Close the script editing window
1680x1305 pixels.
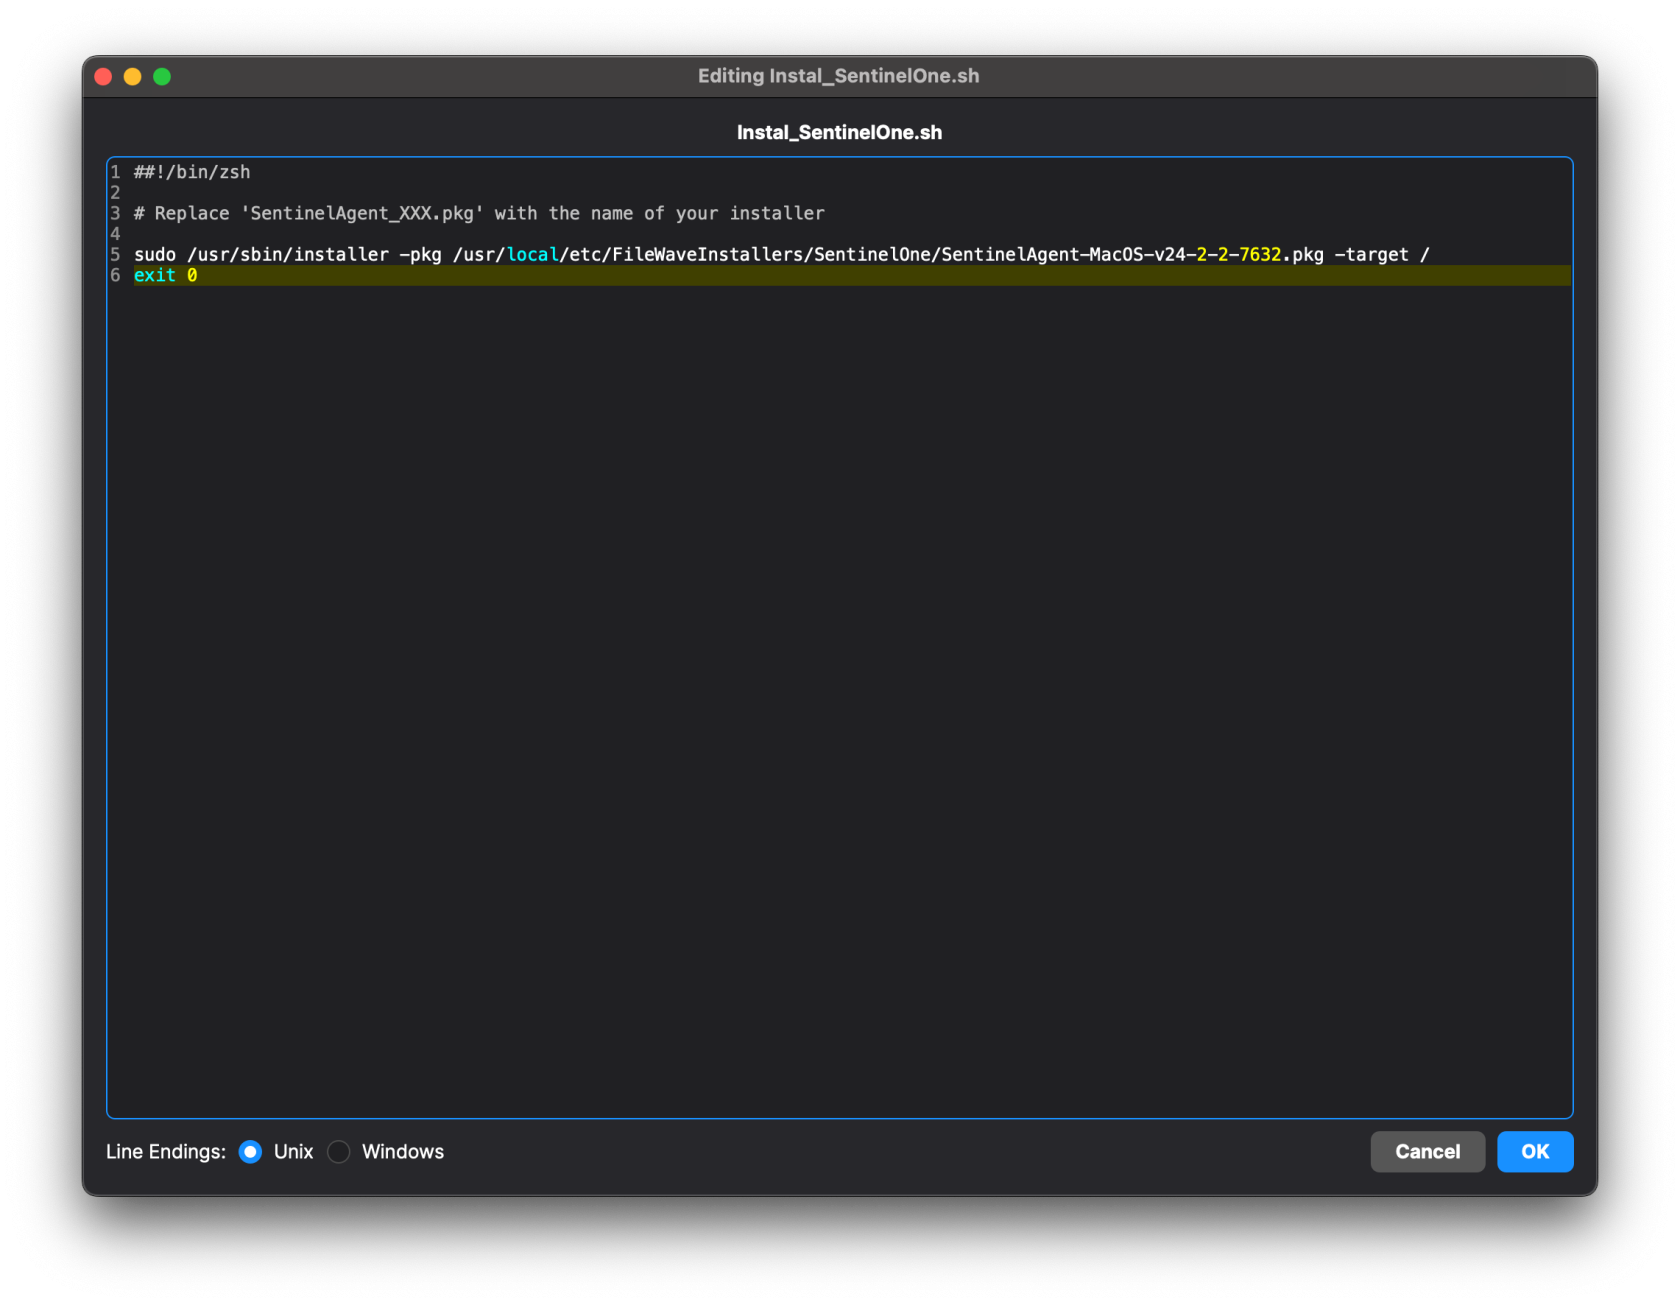[x=103, y=77]
